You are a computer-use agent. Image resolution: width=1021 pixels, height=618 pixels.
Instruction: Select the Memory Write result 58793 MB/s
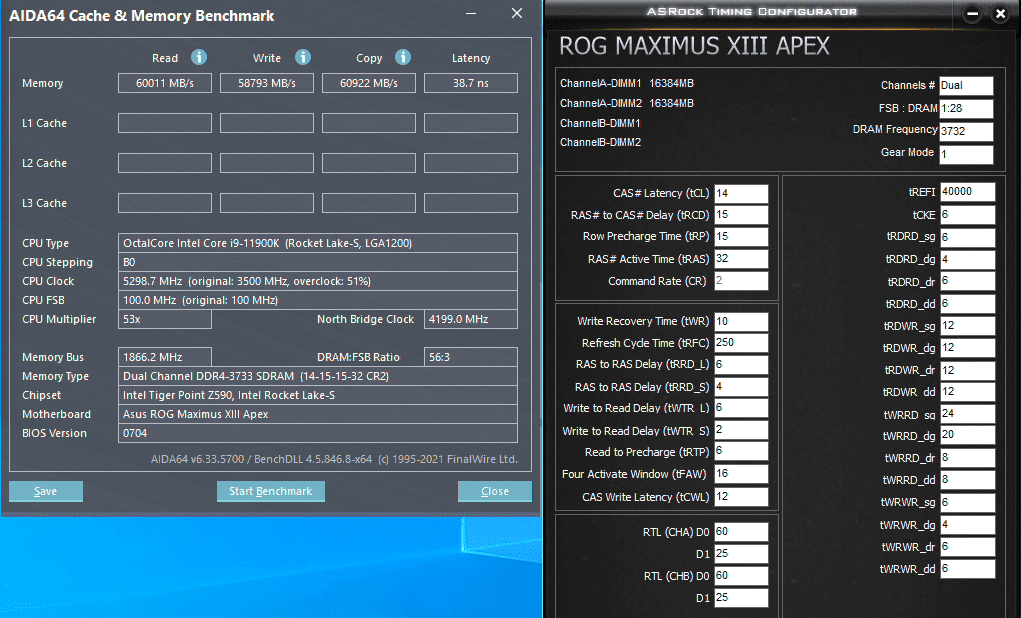[x=267, y=83]
